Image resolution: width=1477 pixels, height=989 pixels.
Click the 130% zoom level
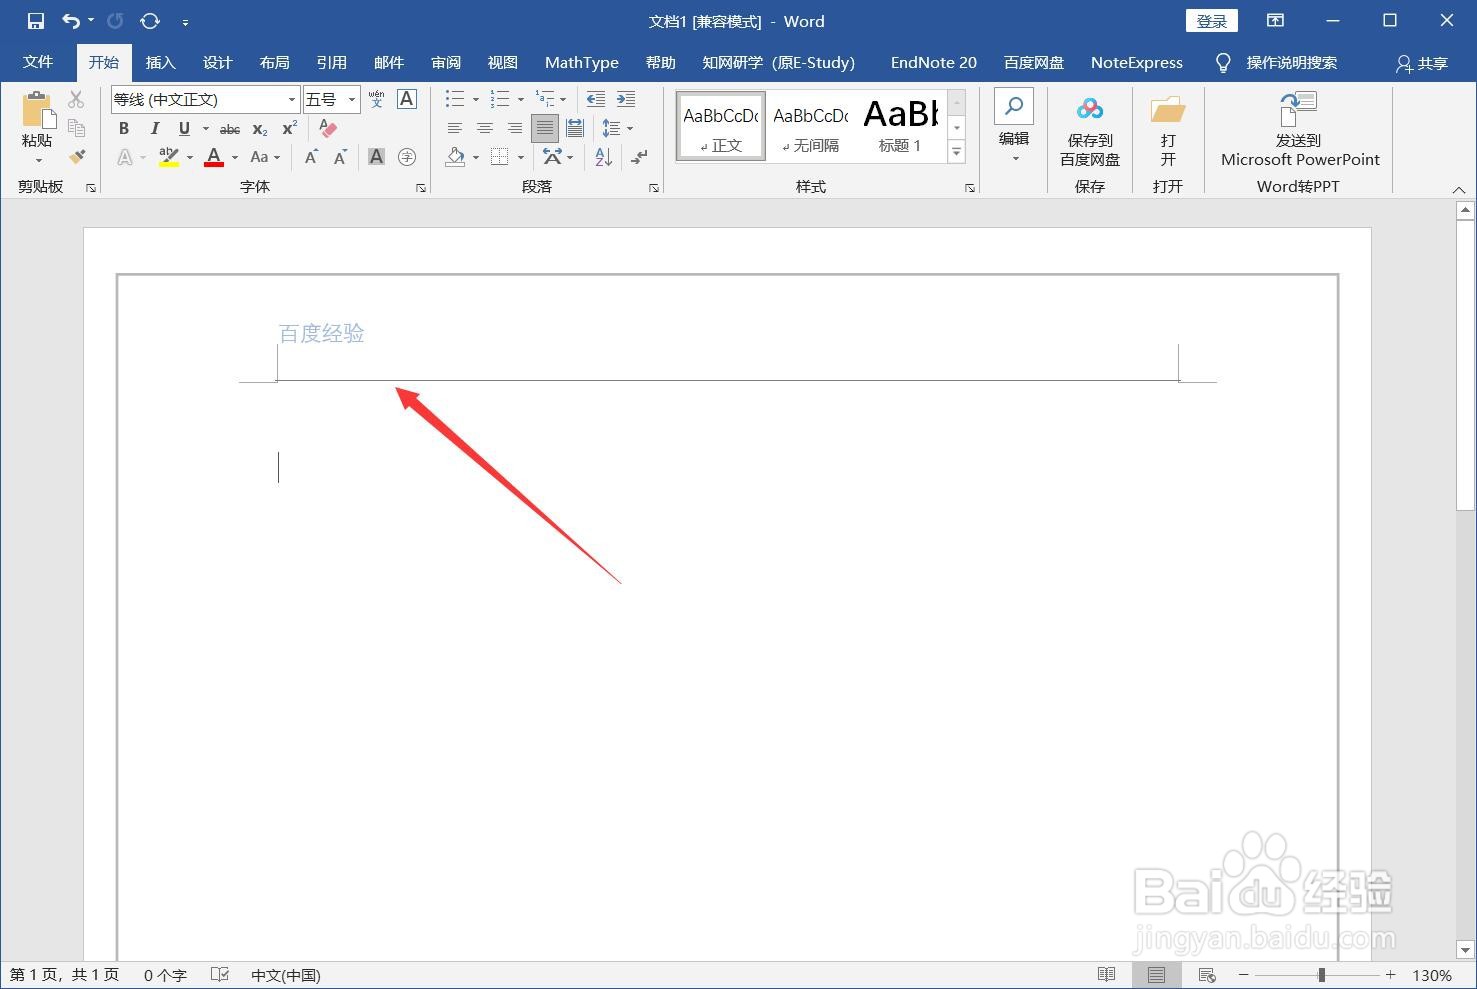(1431, 975)
